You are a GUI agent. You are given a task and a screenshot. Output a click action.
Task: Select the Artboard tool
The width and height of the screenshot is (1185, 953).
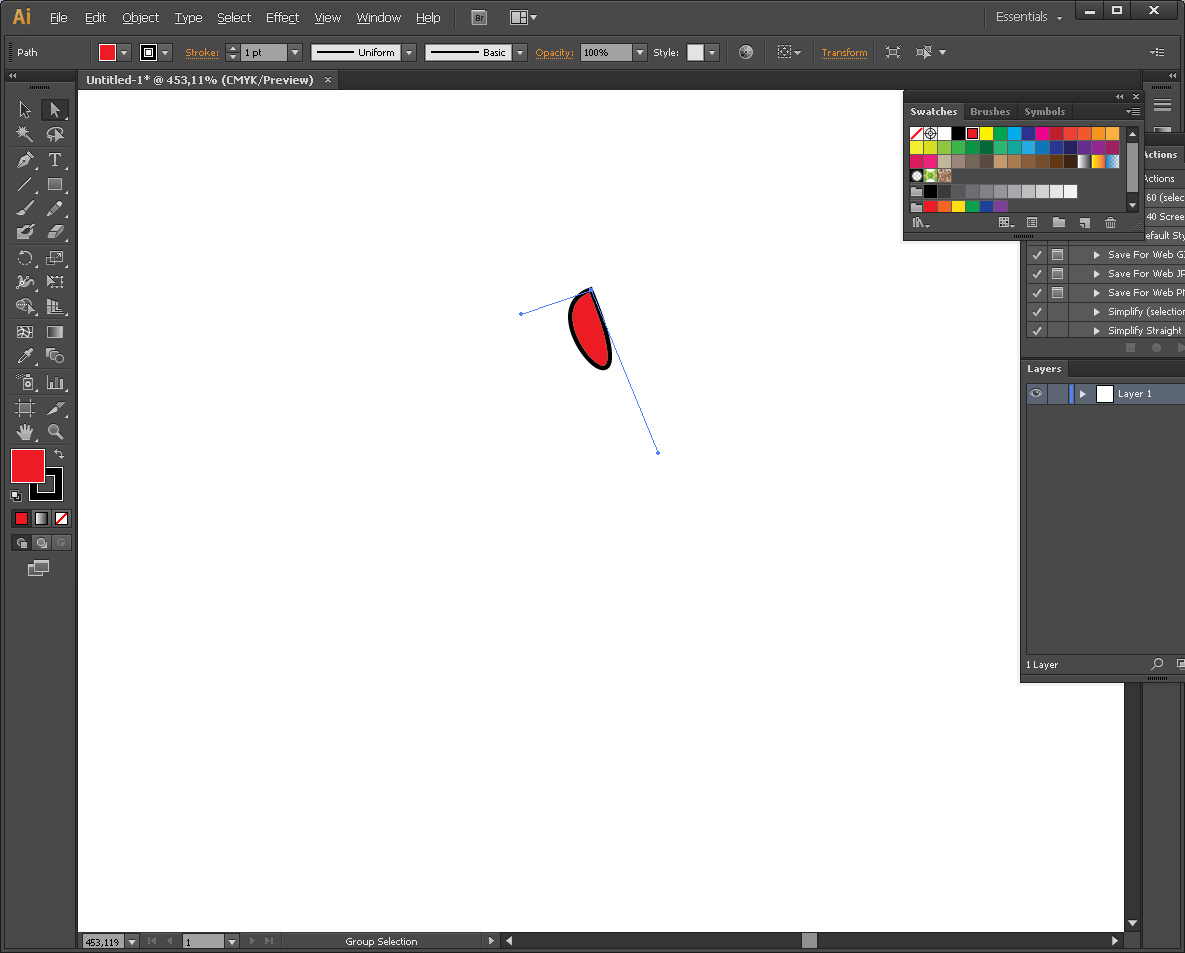[25, 408]
